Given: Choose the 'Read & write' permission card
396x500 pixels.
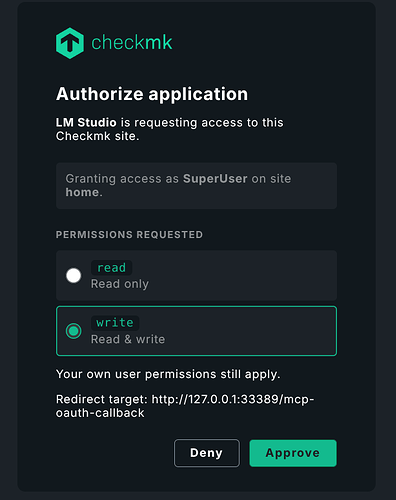Looking at the screenshot, I should [196, 331].
